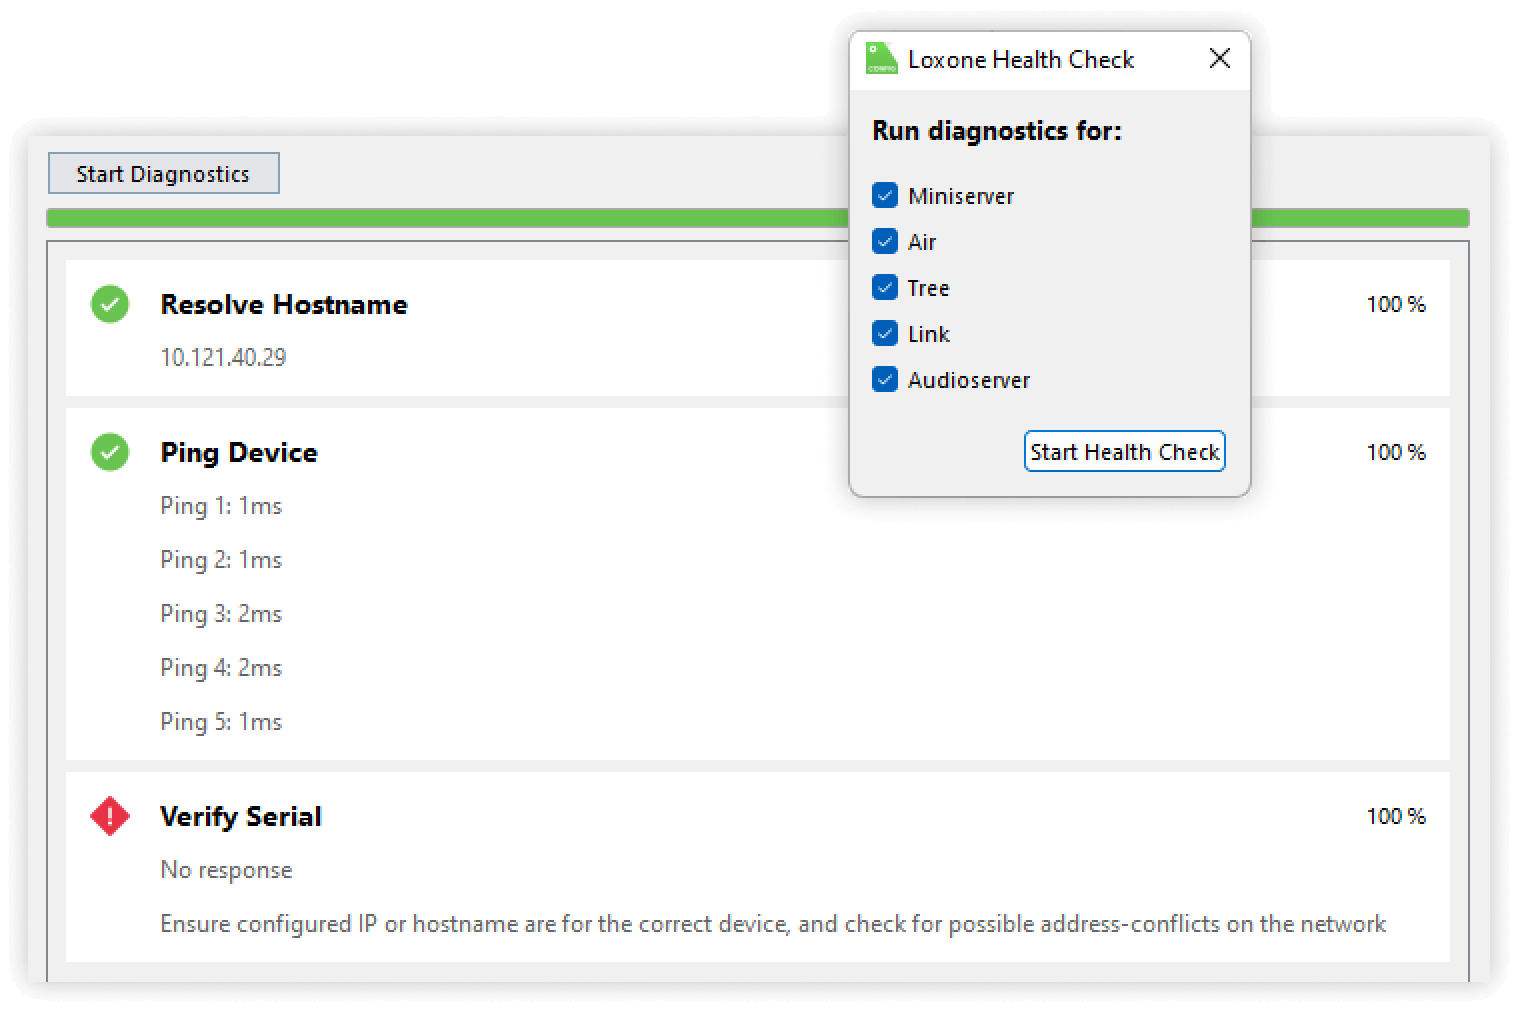The image size is (1518, 1012).
Task: Uncheck the Miniserver diagnostics checkbox
Action: click(885, 195)
